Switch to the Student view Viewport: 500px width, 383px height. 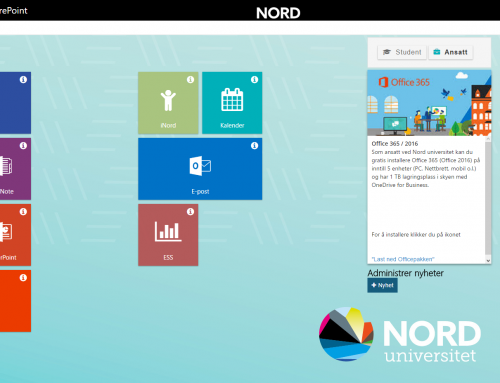402,52
